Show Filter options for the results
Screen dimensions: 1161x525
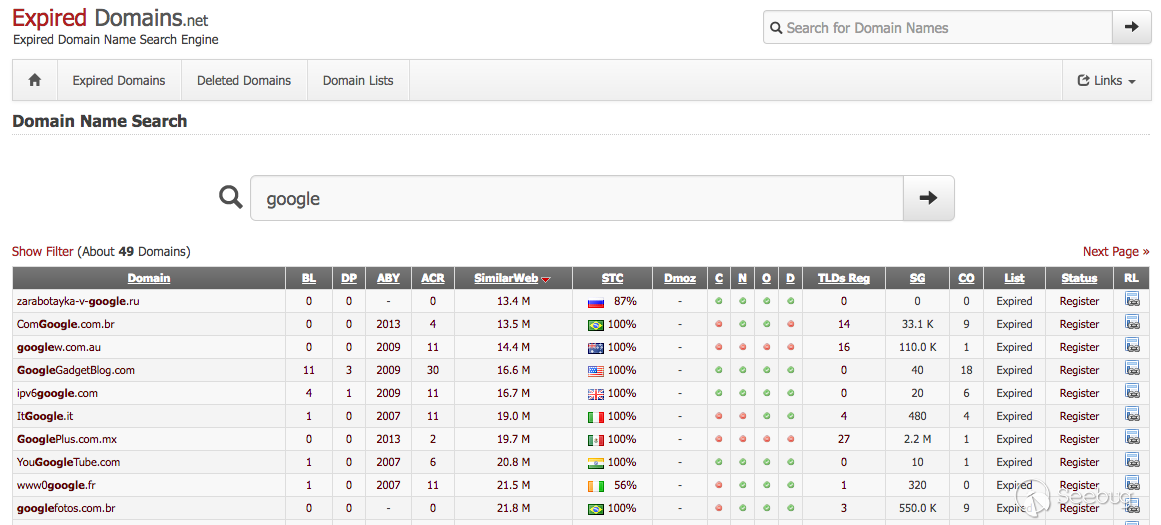pos(43,252)
